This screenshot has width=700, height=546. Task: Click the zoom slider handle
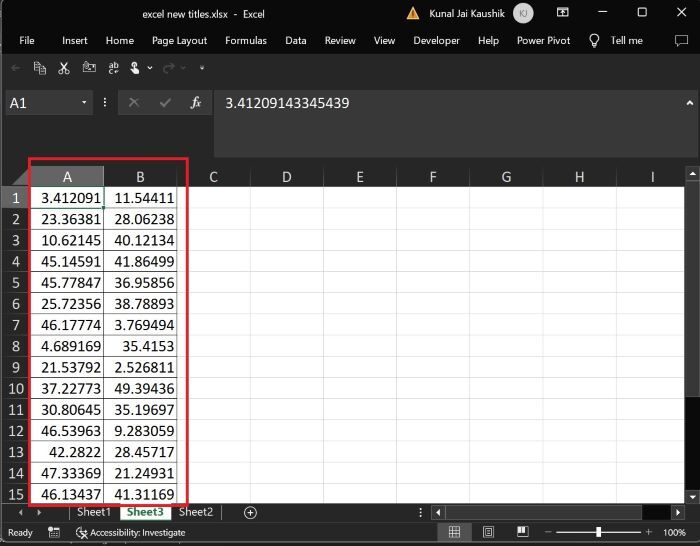tap(598, 532)
